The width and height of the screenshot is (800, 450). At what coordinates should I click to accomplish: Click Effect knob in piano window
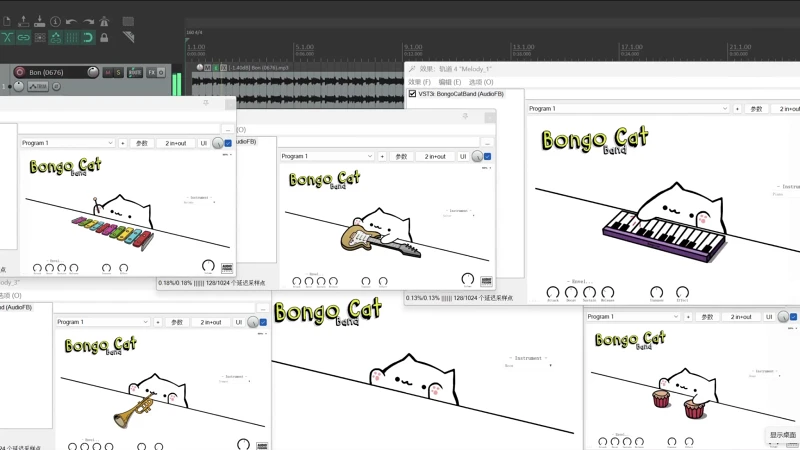tap(682, 292)
